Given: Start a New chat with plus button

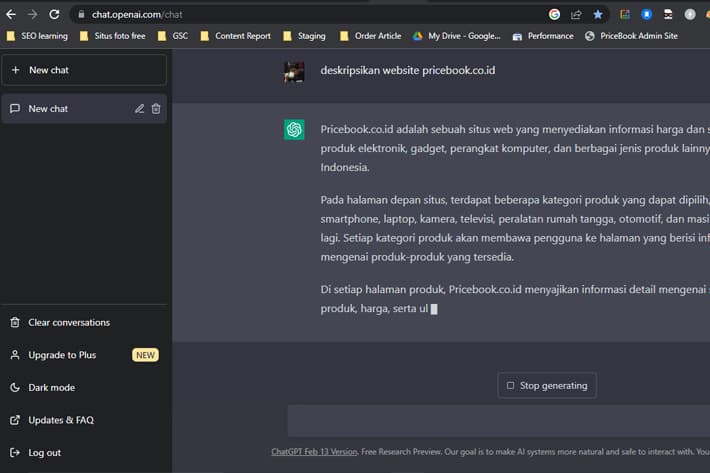Looking at the screenshot, I should coord(84,70).
